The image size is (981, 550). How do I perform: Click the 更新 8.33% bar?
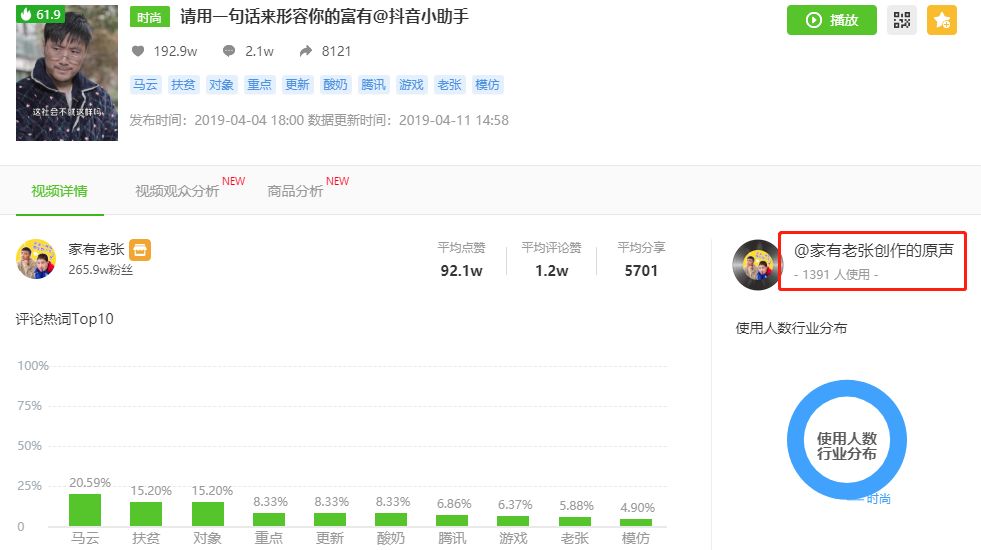(x=330, y=520)
